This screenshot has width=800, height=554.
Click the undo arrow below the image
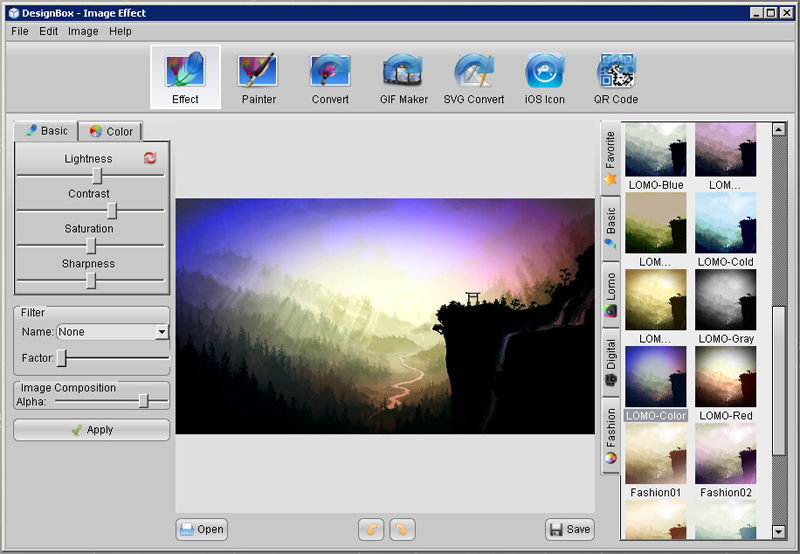(x=371, y=529)
